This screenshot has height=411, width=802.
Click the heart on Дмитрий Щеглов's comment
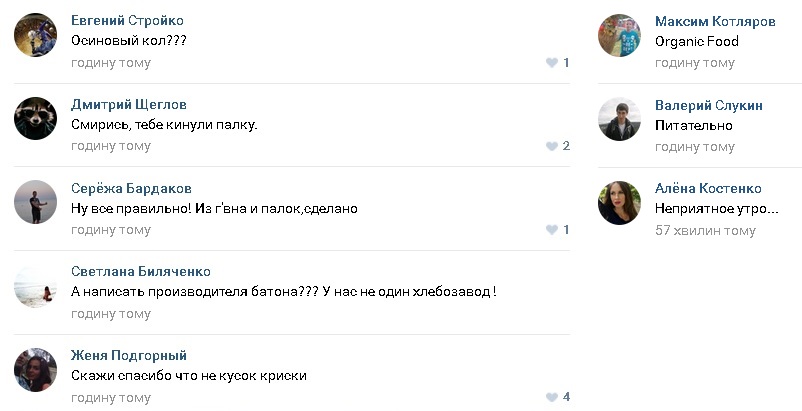[x=551, y=146]
